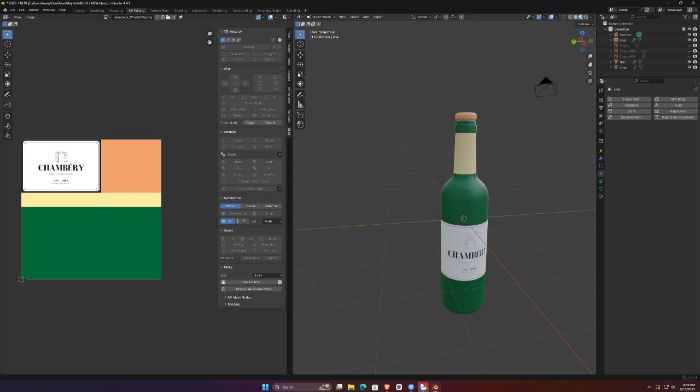Open UV editor's editor type dropdown
Screen dimensions: 700x392
point(6,17)
